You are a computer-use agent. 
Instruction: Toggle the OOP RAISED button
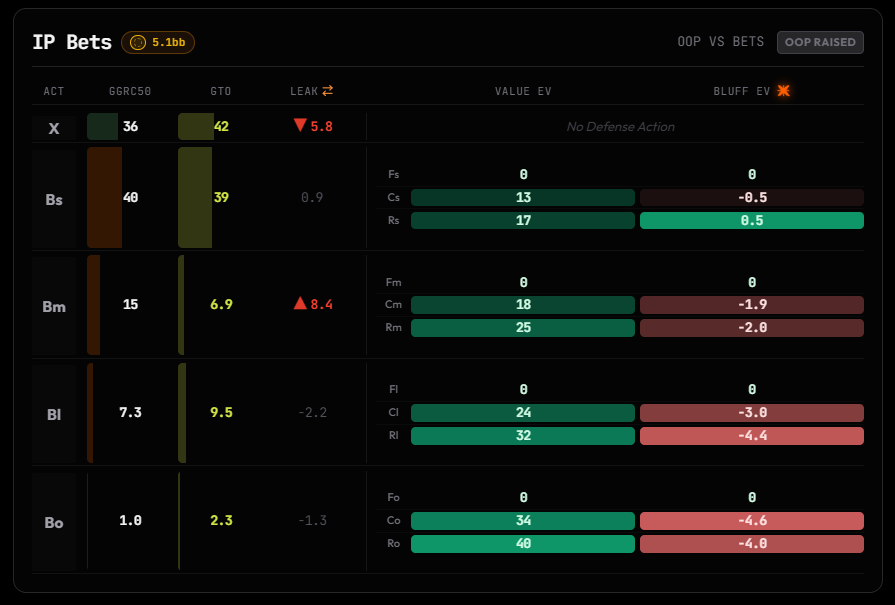tap(820, 42)
